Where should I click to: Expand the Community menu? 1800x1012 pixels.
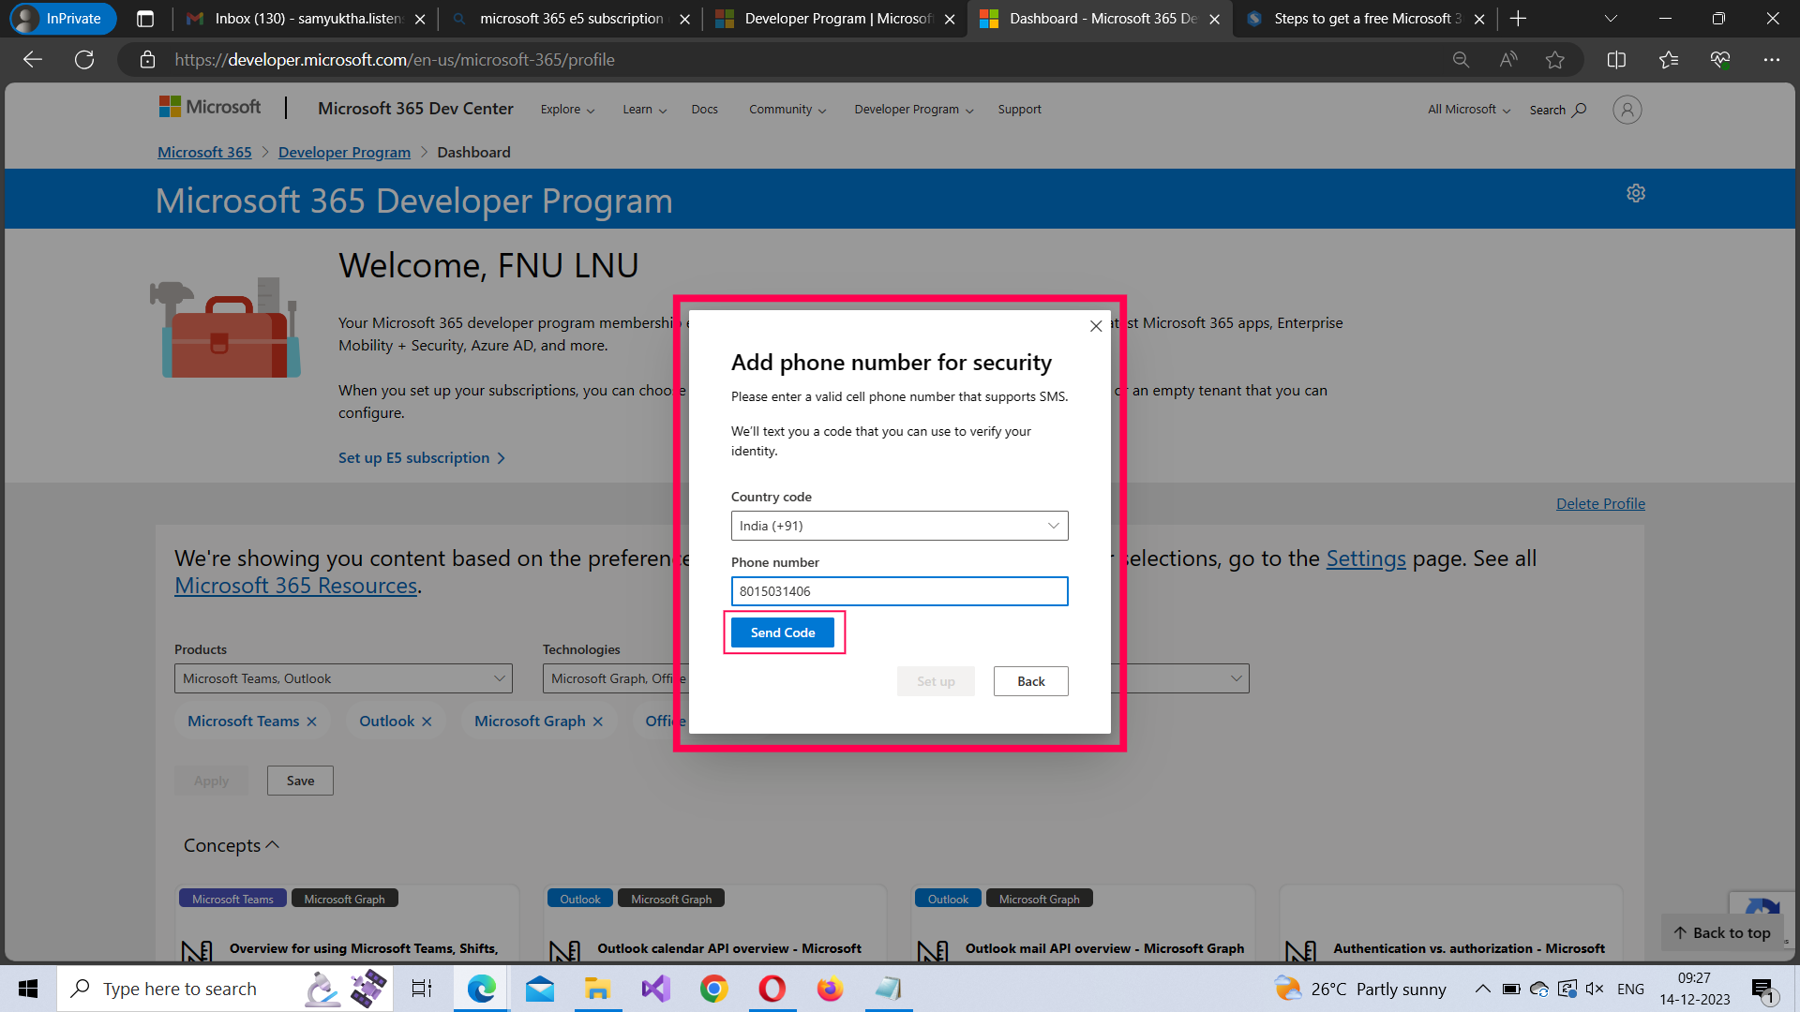pos(787,109)
